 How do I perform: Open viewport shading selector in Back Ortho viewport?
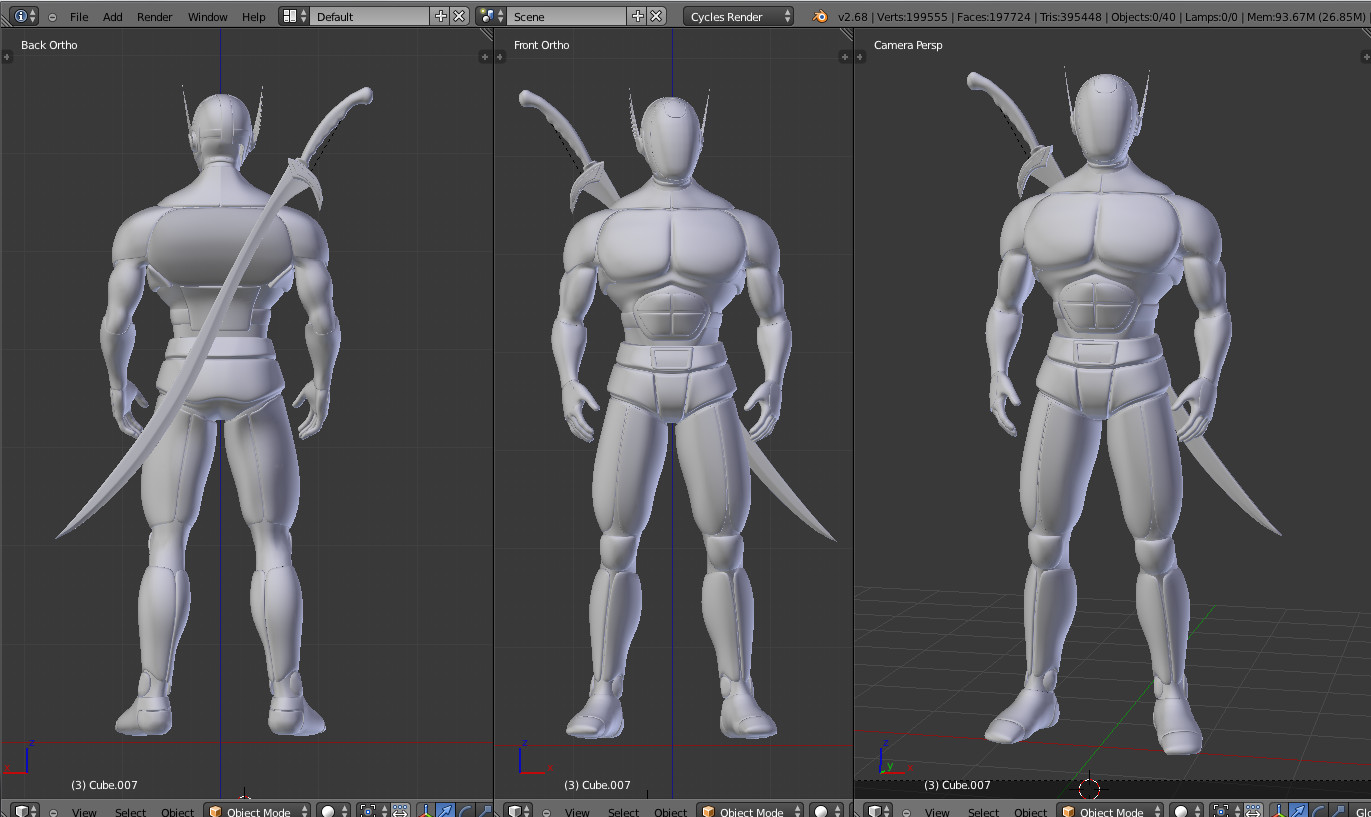(334, 811)
